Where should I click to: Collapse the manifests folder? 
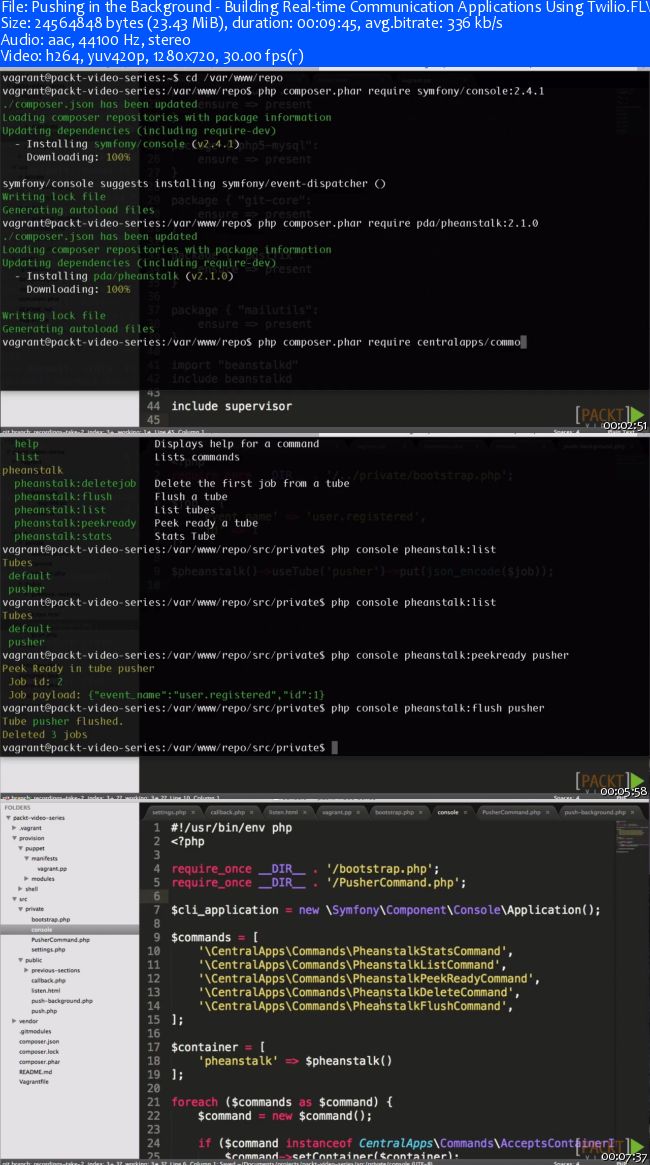click(27, 858)
